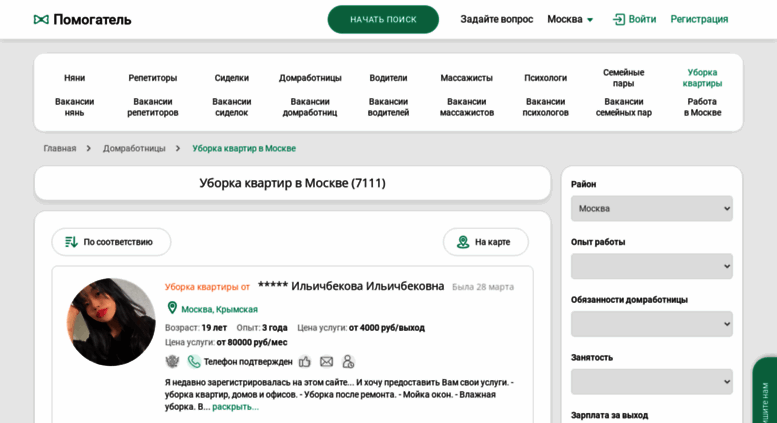Click the Помогатель bow-tie logo icon

pos(41,19)
